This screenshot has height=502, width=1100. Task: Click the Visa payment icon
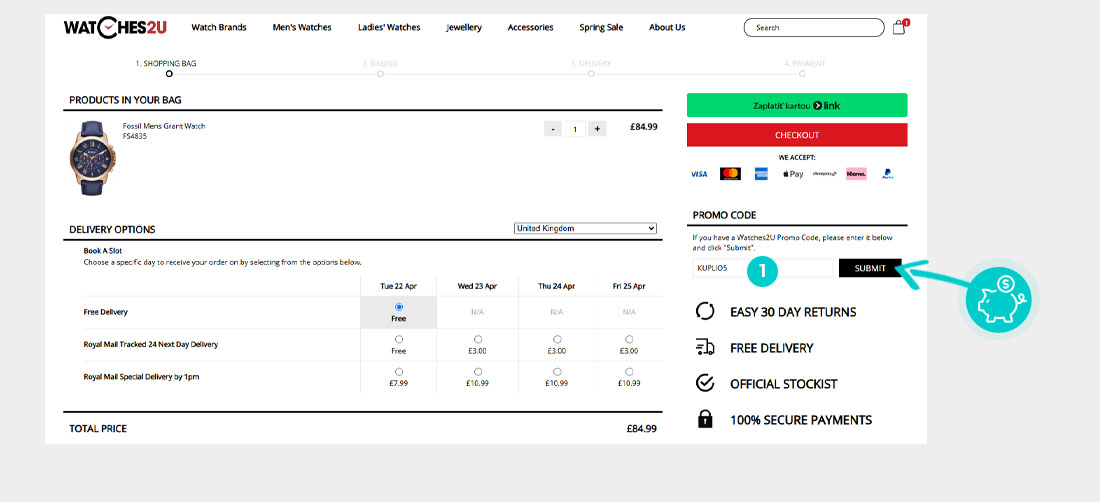(699, 174)
